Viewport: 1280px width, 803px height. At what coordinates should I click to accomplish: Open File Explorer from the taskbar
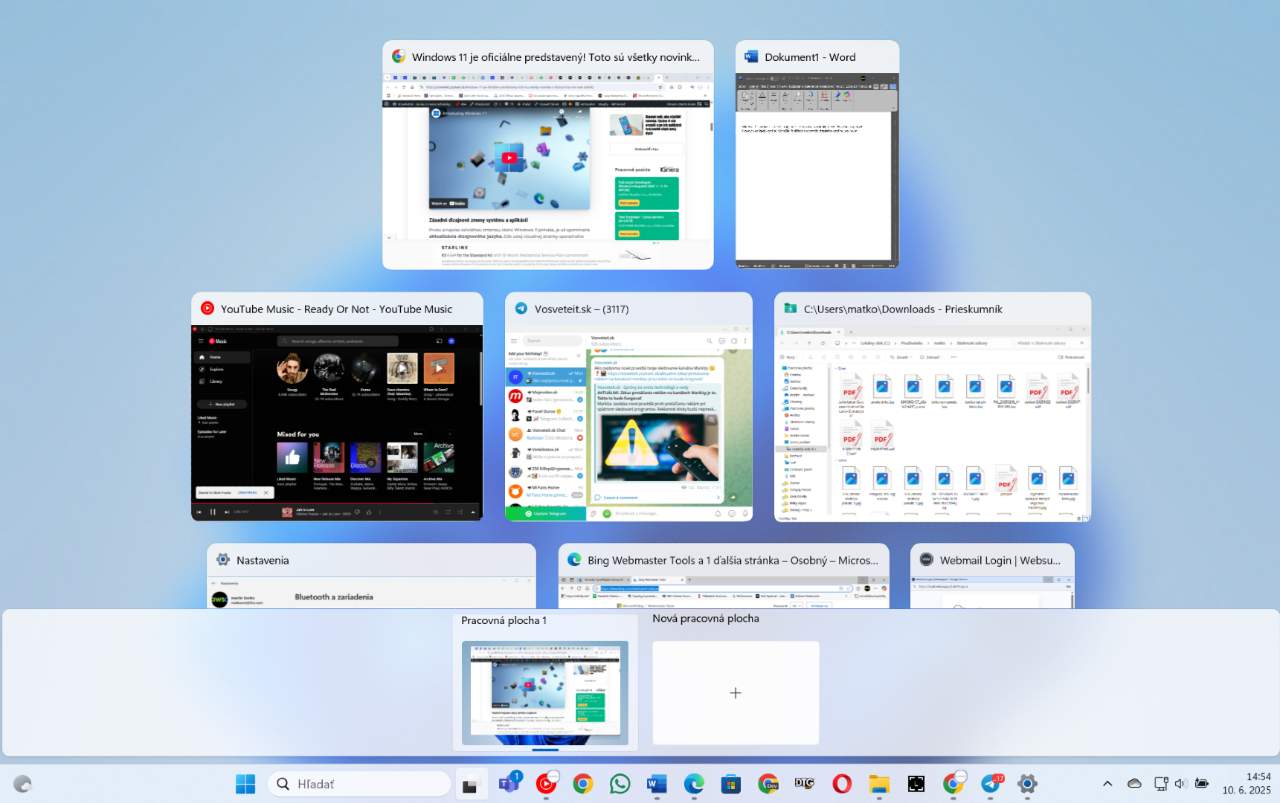click(x=879, y=784)
